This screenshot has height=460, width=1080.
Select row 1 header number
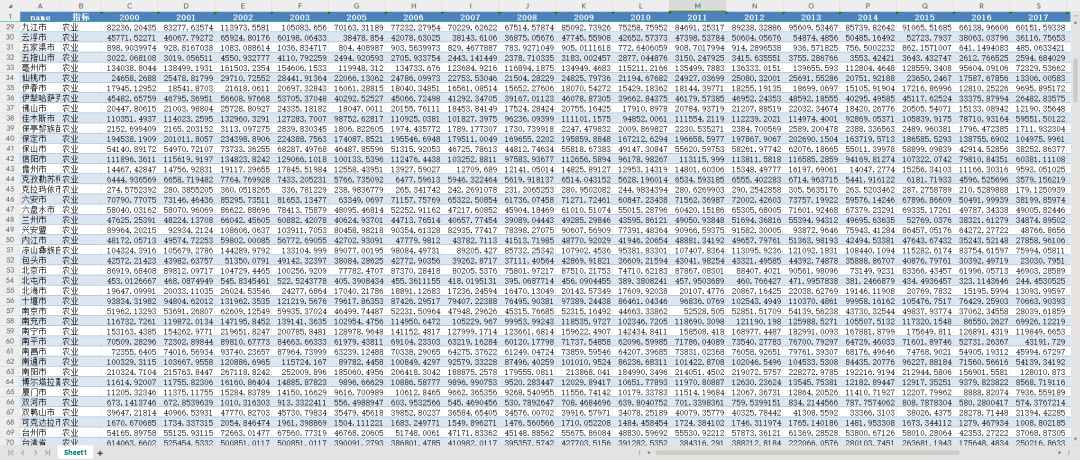coord(10,17)
